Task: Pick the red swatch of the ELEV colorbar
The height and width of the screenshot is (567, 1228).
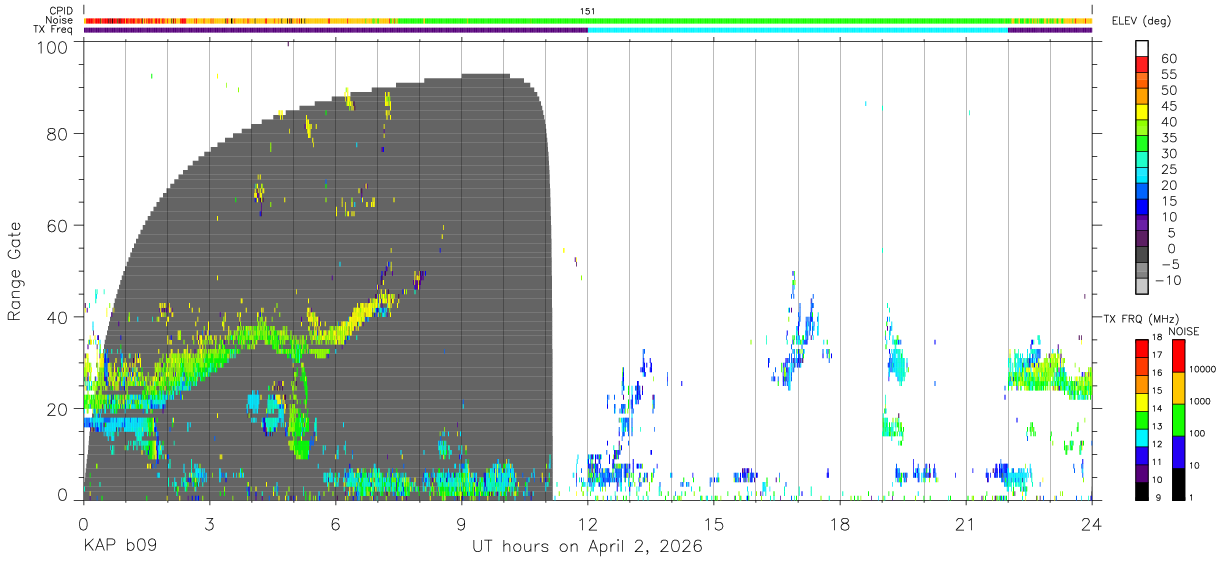Action: (1143, 63)
